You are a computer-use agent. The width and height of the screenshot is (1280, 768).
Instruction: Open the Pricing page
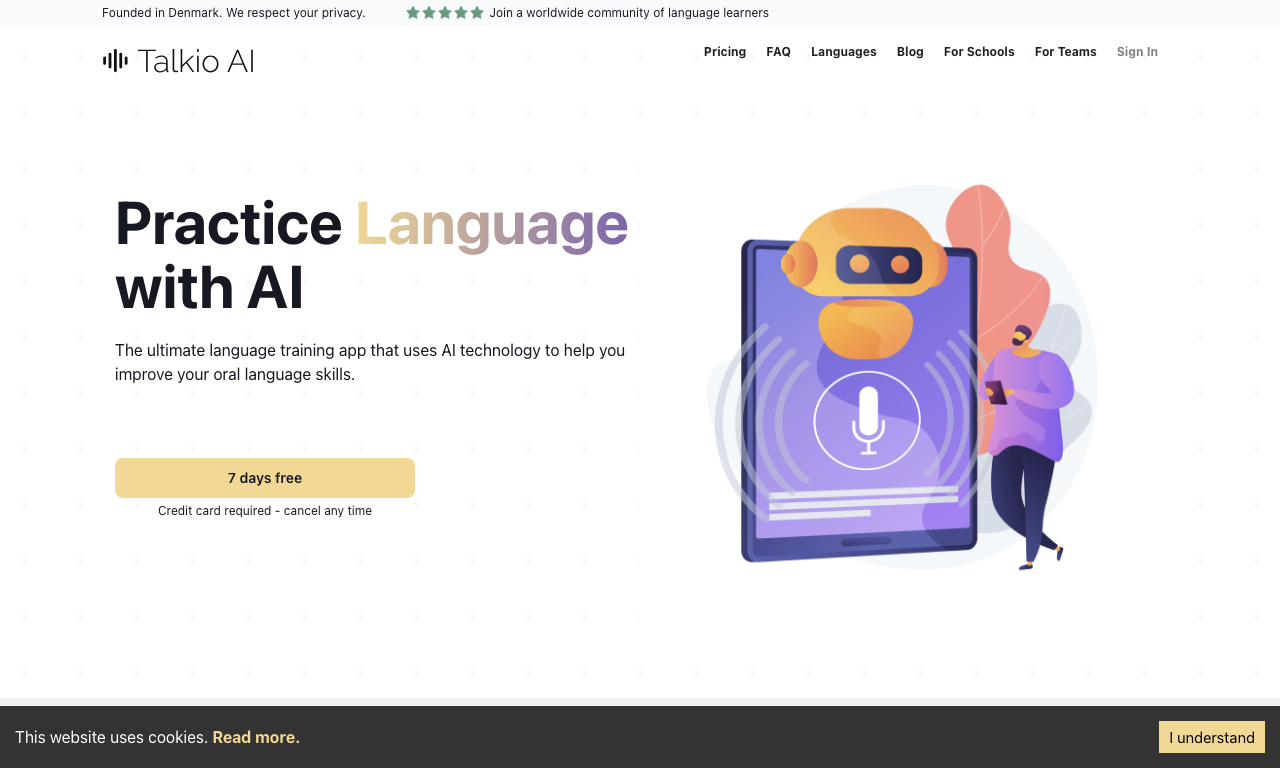[x=725, y=52]
